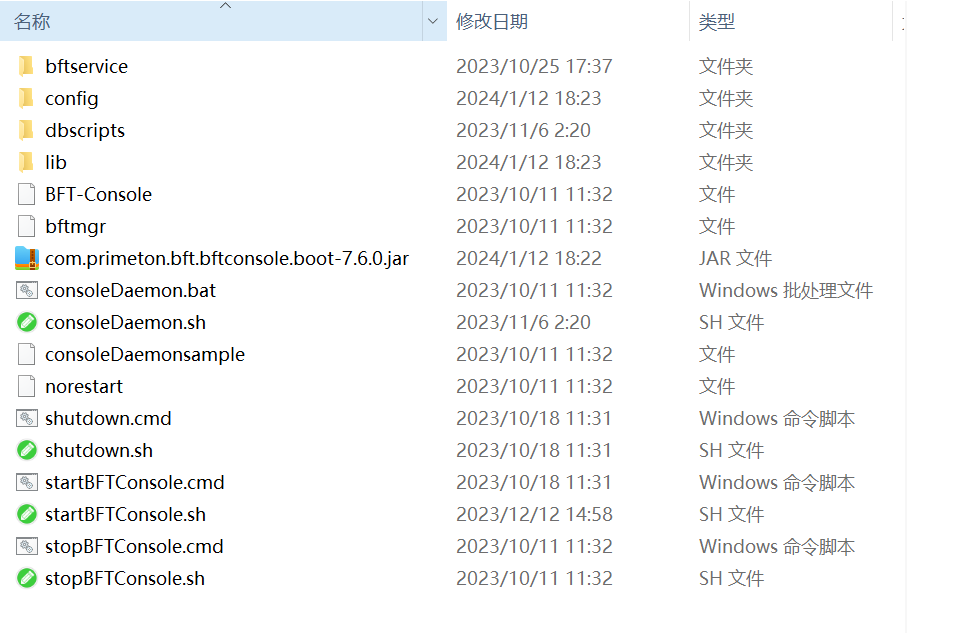This screenshot has height=633, width=955.
Task: Select the consoleDaemon.bat file name
Action: (x=130, y=290)
